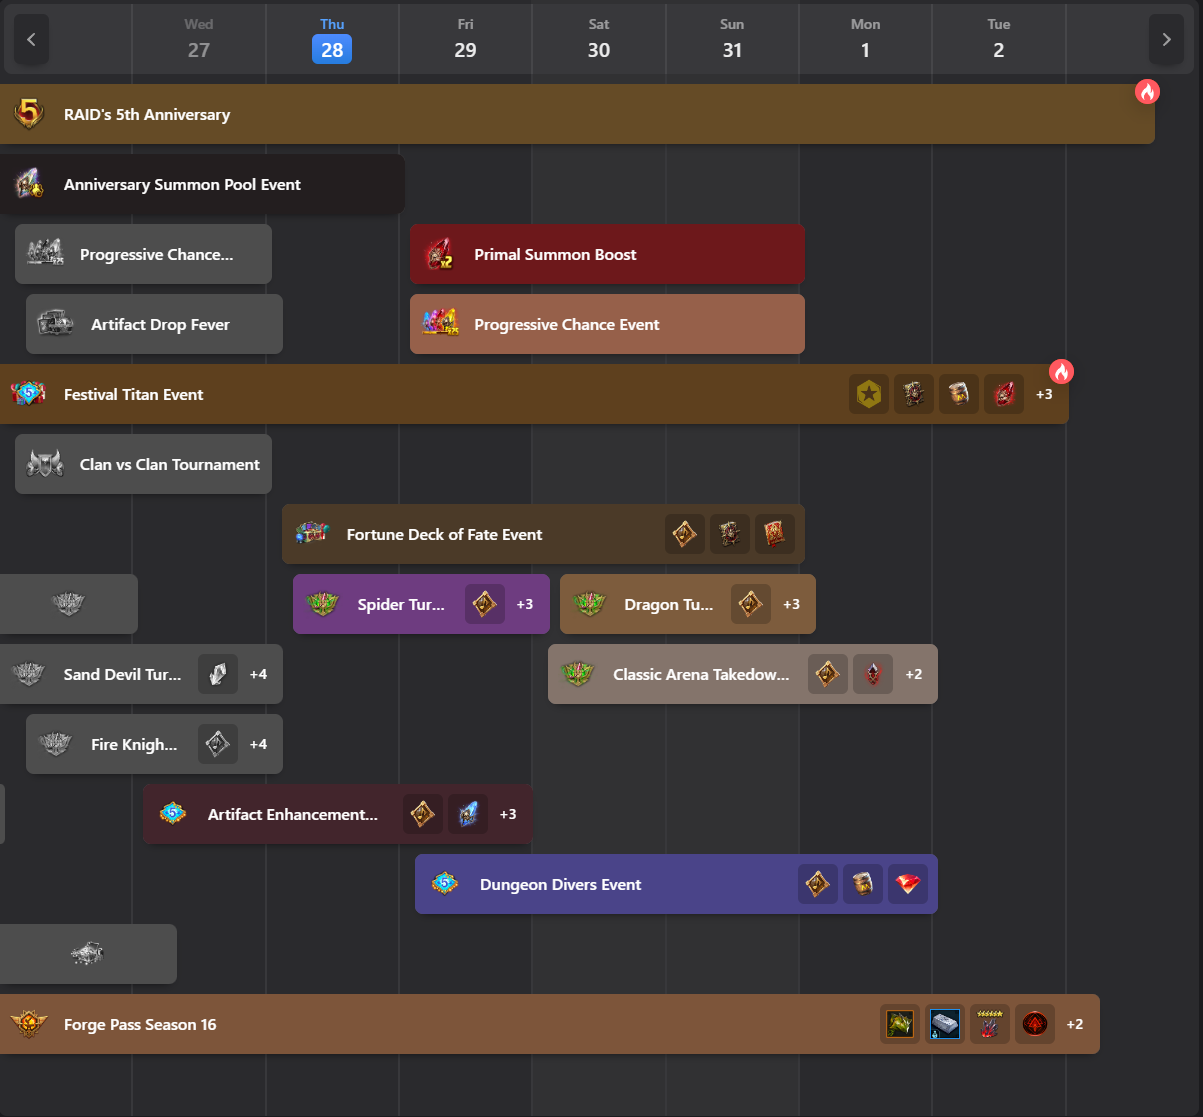The height and width of the screenshot is (1117, 1203).
Task: Select the Wed 27 day header
Action: point(199,38)
